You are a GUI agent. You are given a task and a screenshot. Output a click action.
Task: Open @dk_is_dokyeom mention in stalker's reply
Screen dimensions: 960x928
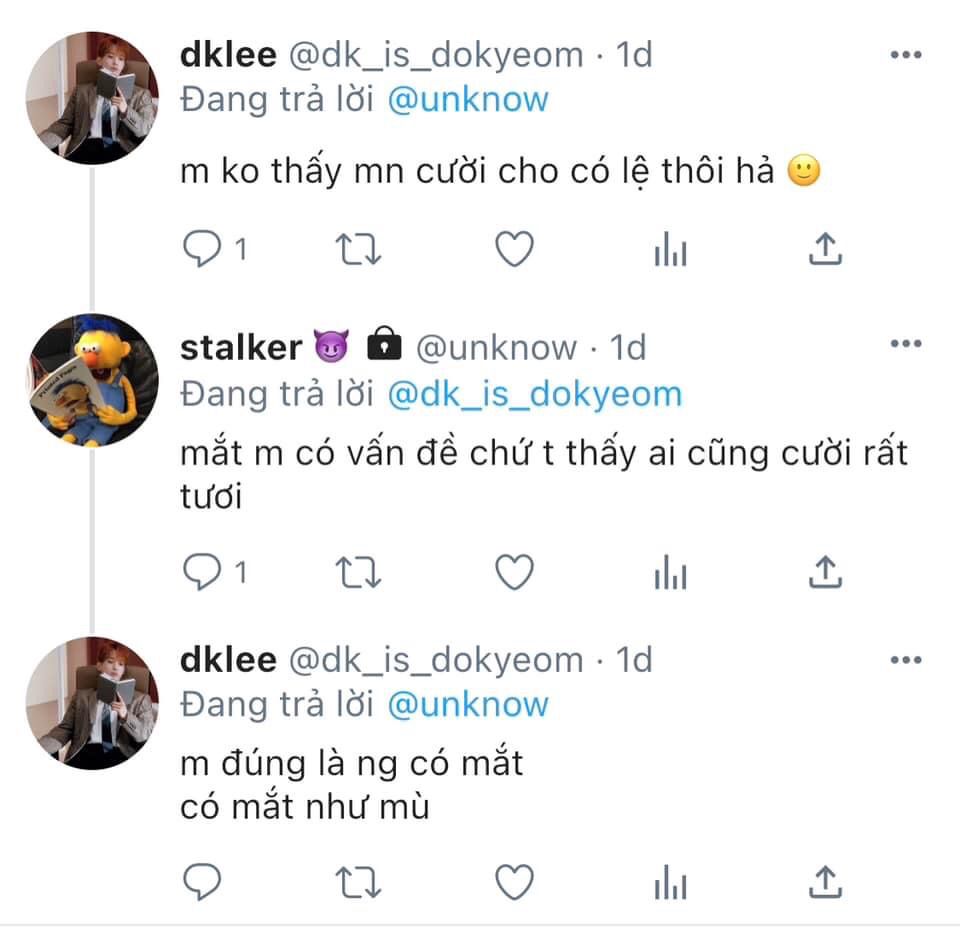tap(535, 394)
